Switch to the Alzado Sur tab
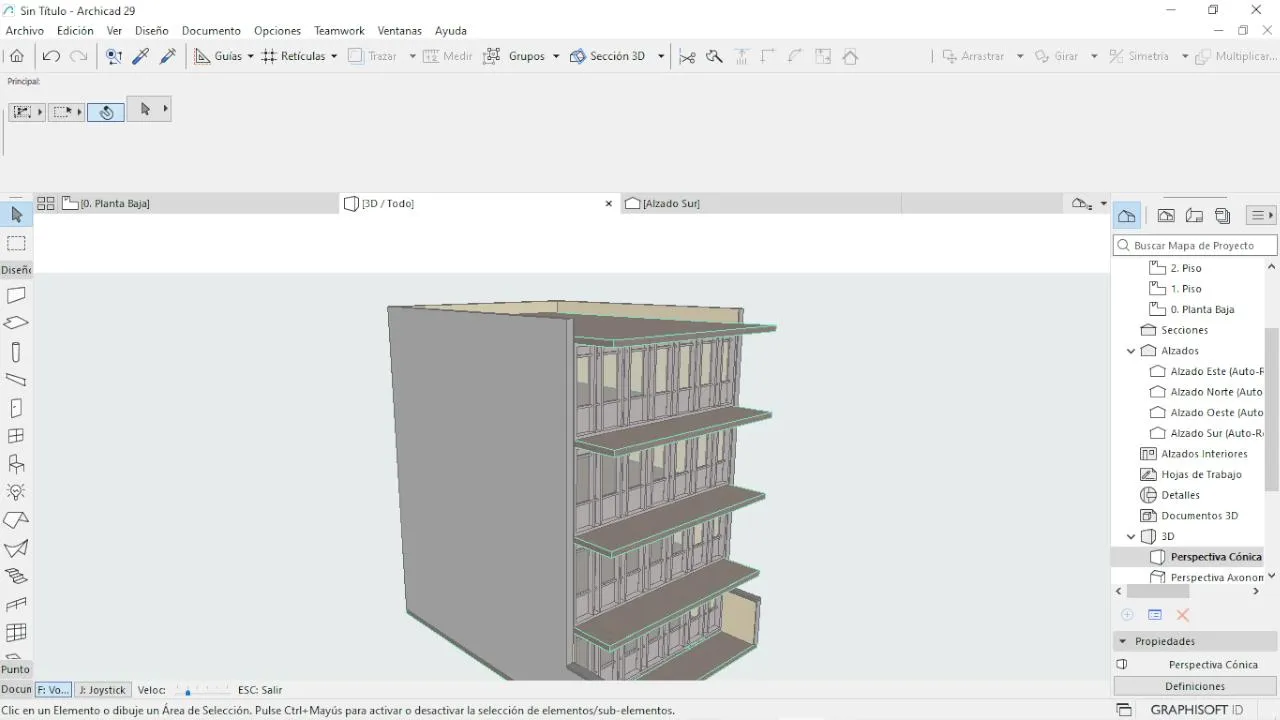Viewport: 1280px width, 720px height. [760, 203]
